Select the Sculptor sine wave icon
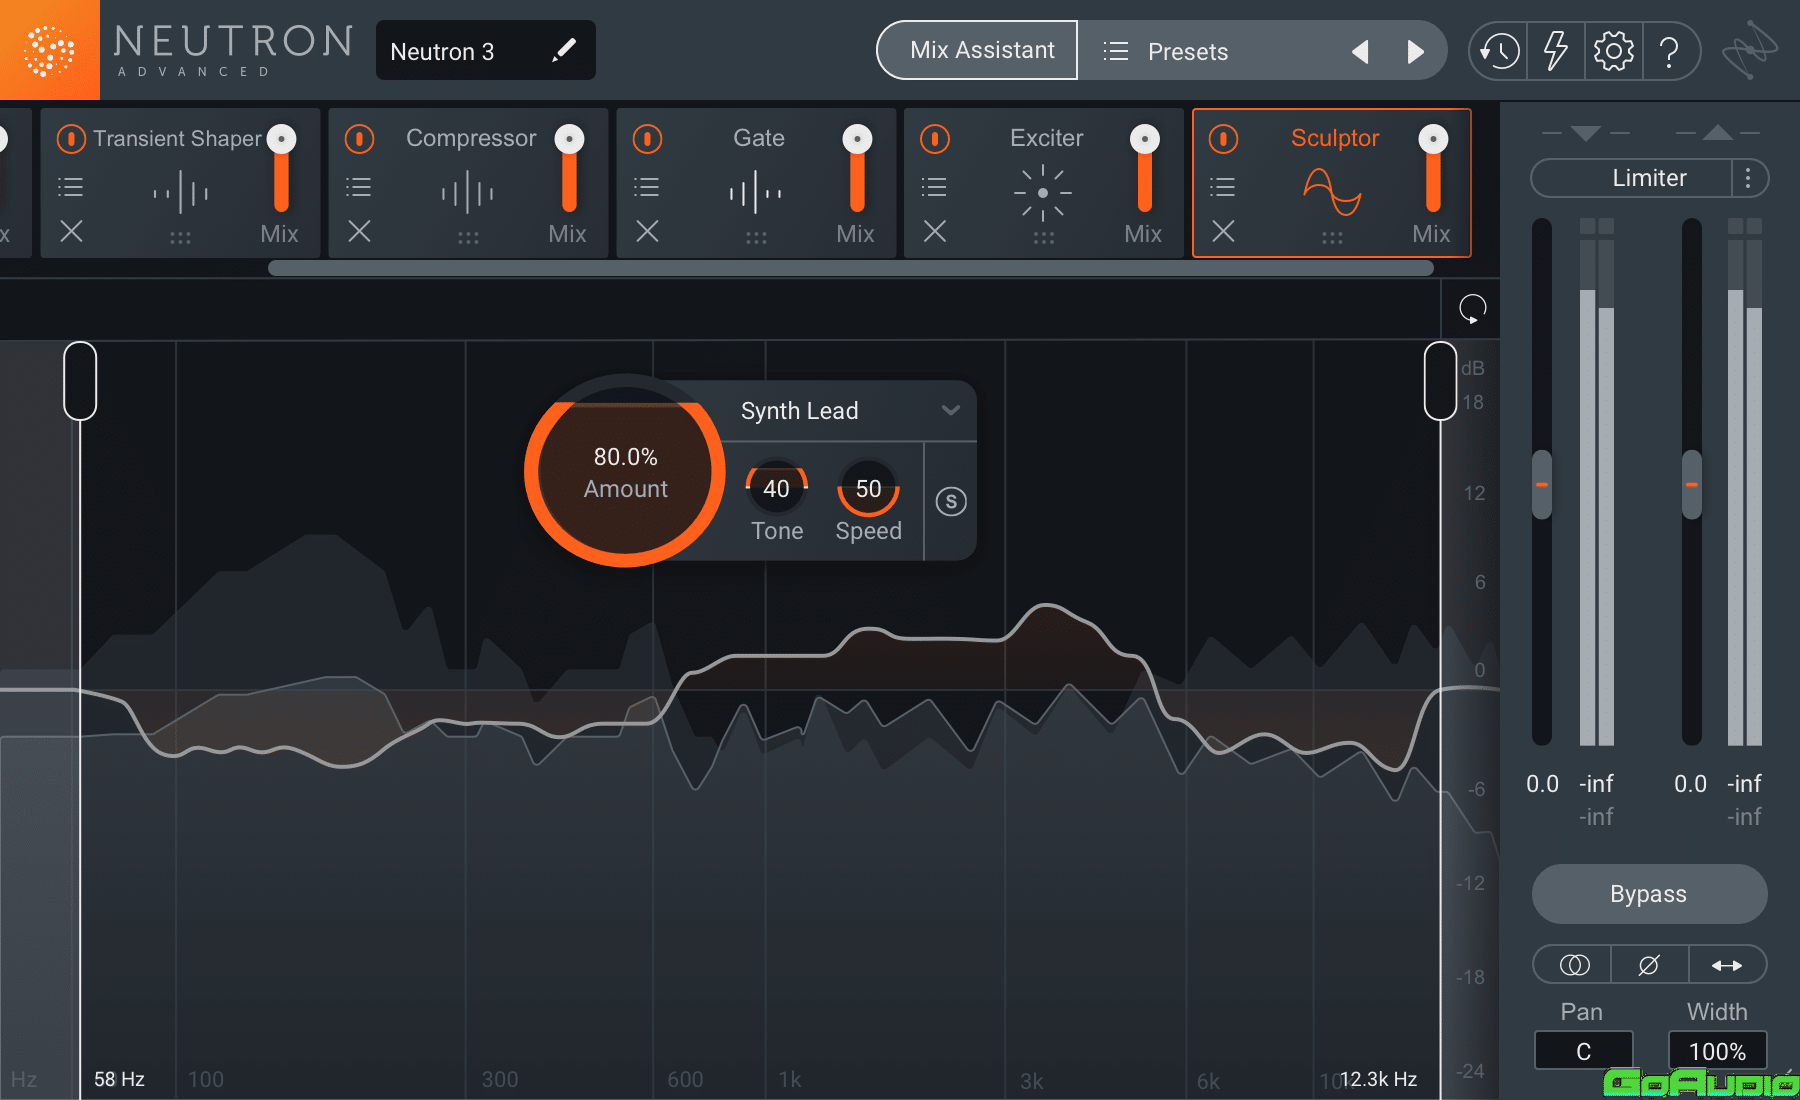The height and width of the screenshot is (1100, 1800). click(x=1332, y=192)
